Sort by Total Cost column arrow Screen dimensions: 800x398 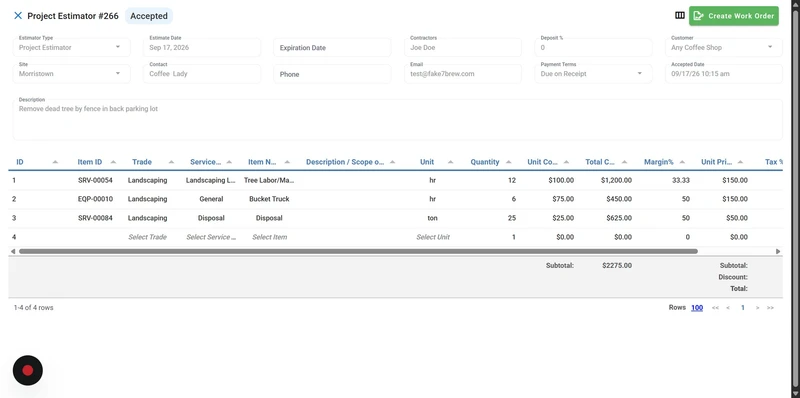click(624, 162)
